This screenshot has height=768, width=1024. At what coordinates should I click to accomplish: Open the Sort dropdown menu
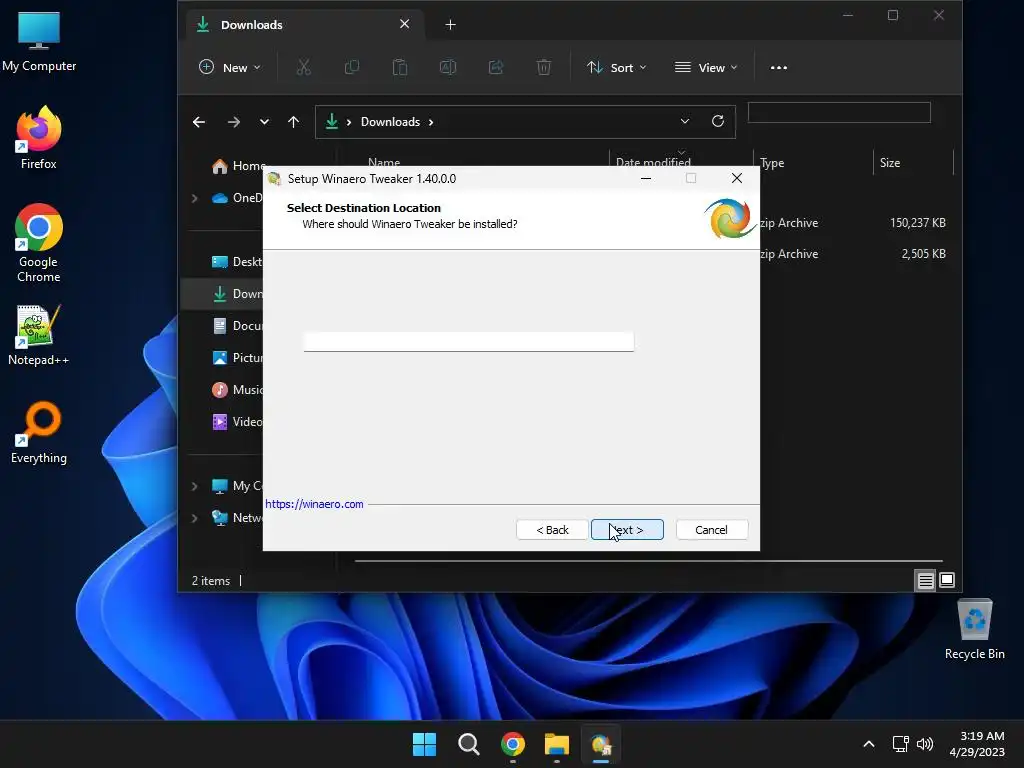pyautogui.click(x=616, y=67)
